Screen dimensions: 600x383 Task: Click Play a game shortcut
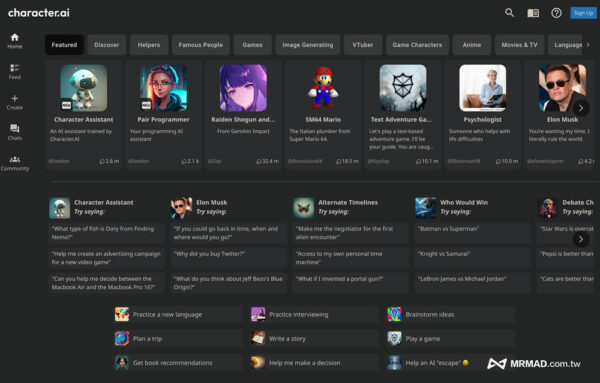pyautogui.click(x=451, y=339)
